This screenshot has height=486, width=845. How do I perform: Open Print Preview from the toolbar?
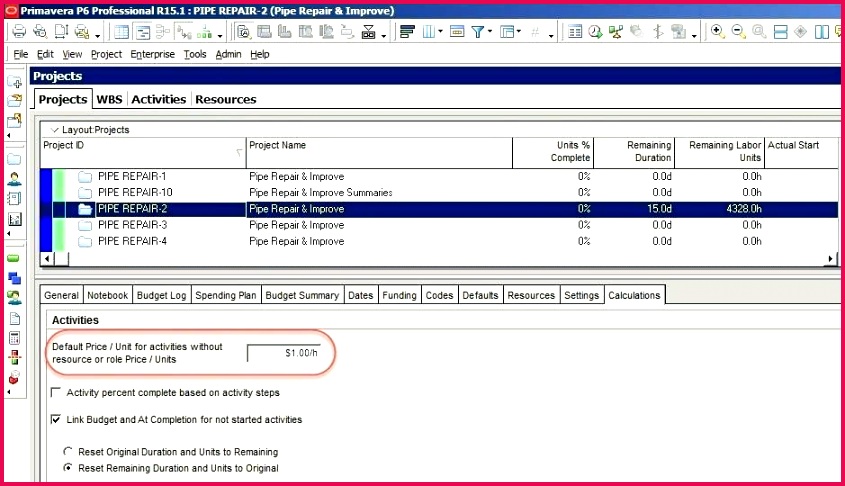(40, 32)
